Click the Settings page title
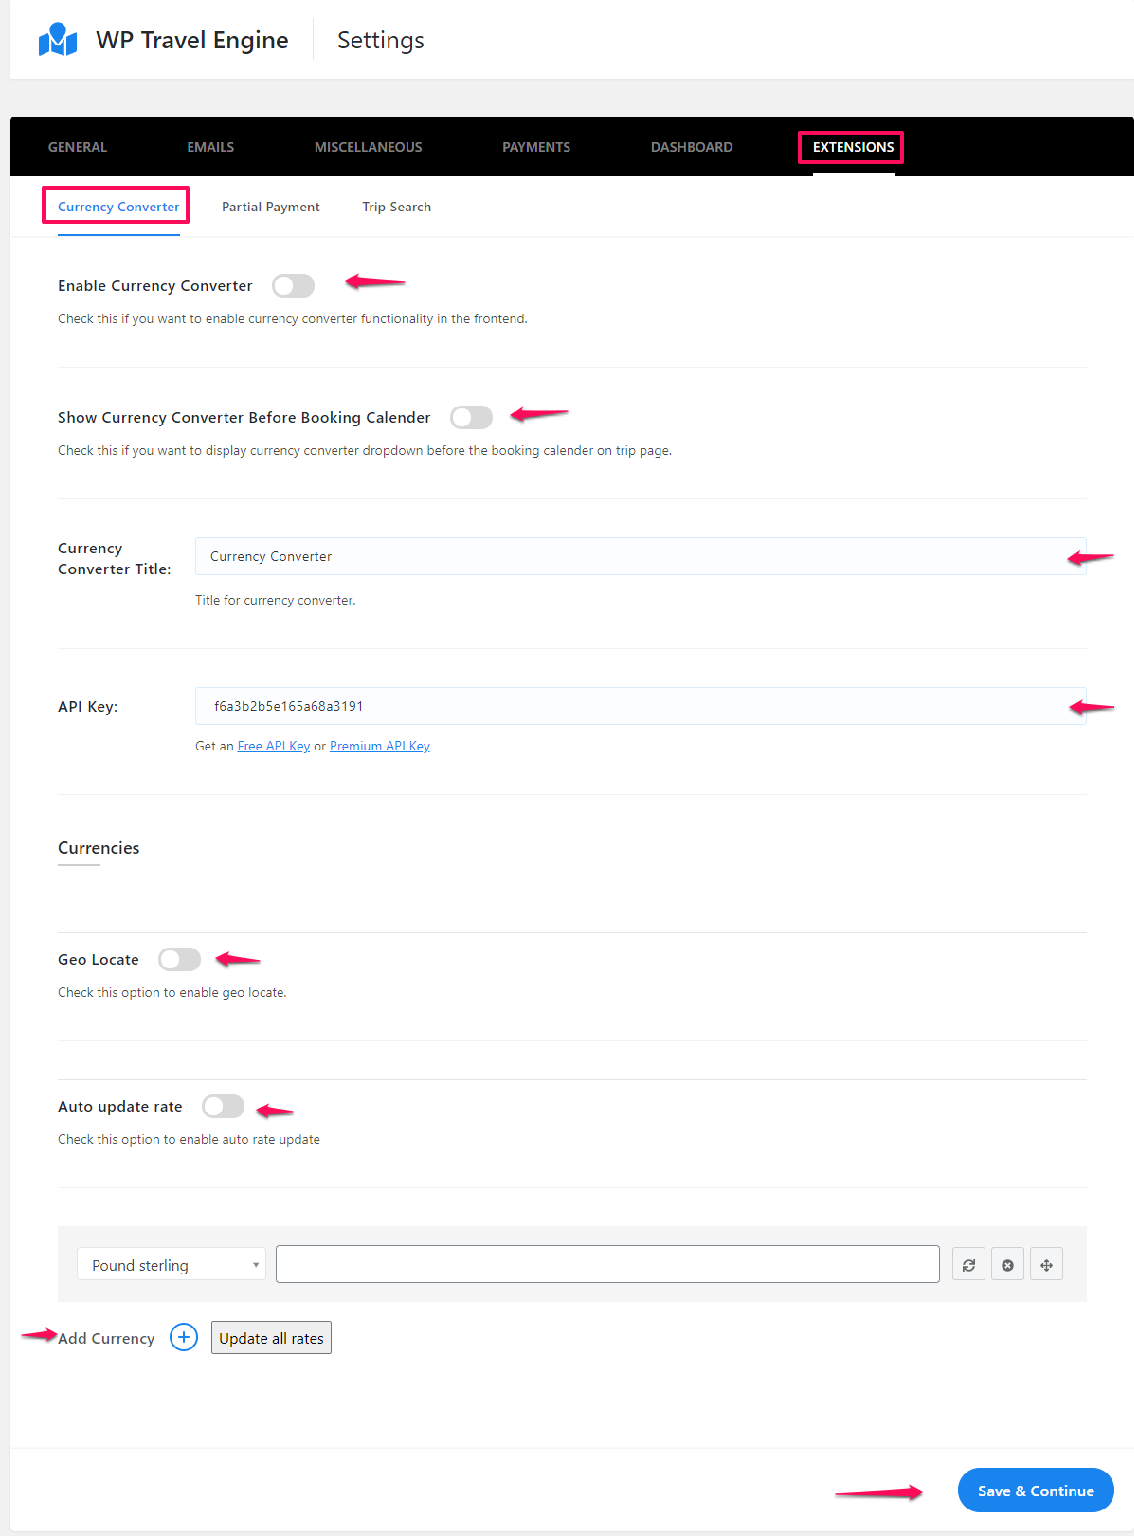The image size is (1134, 1536). point(381,40)
